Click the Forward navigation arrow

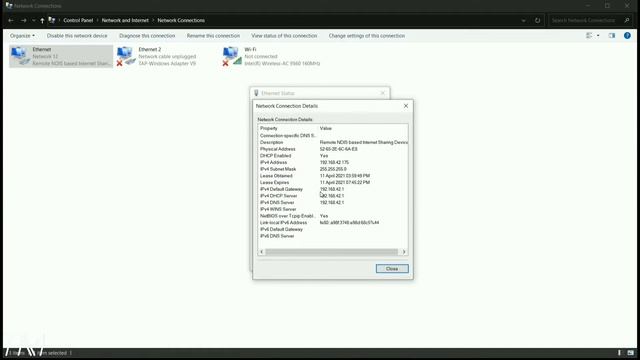[23, 20]
